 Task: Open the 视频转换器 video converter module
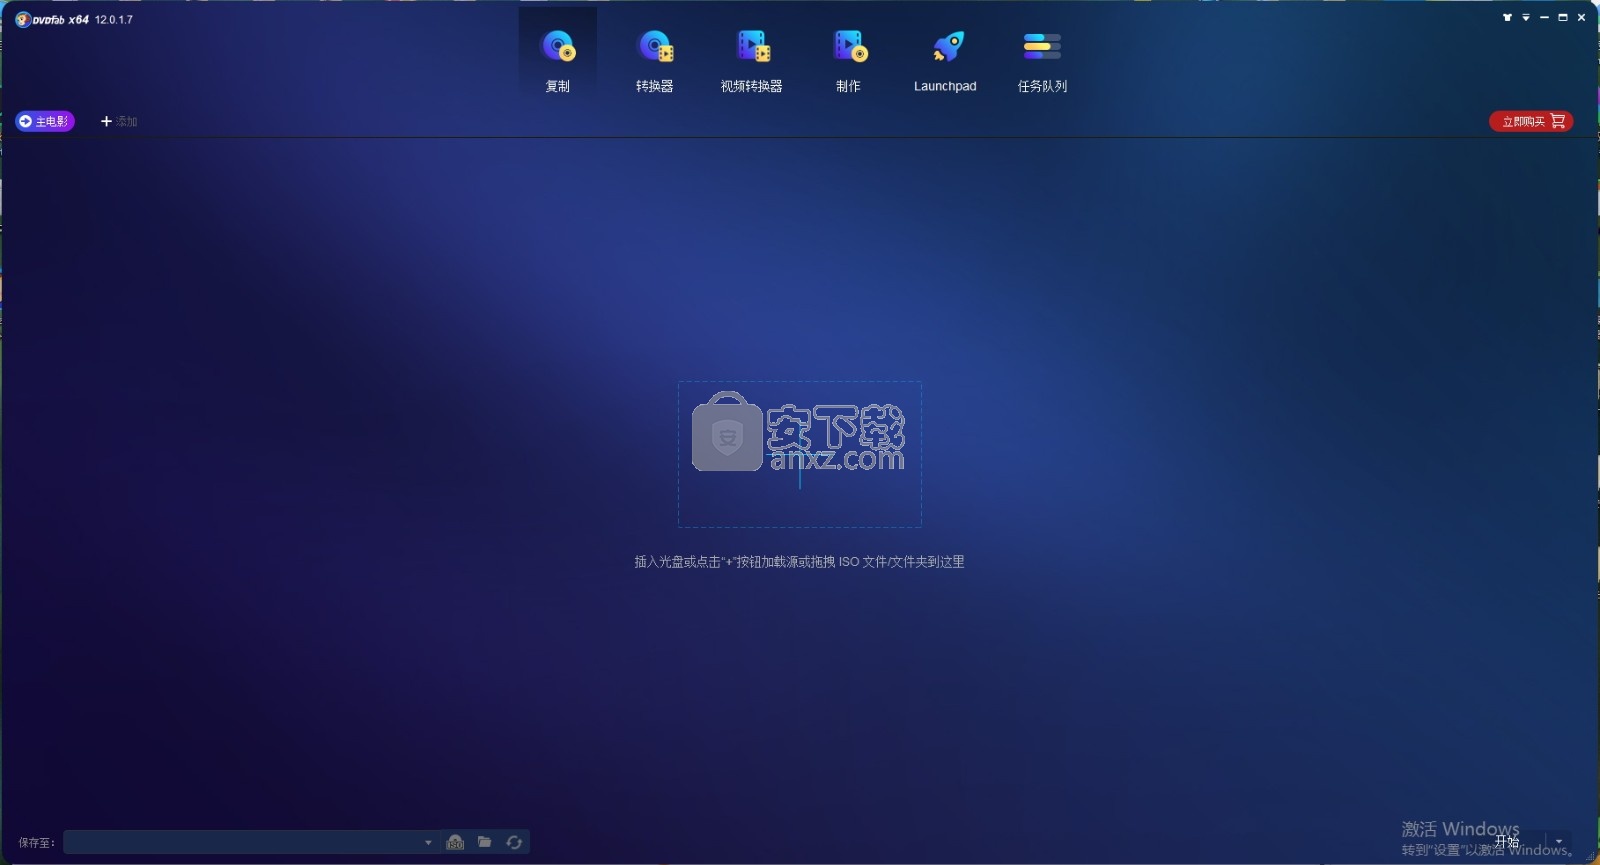click(x=752, y=58)
